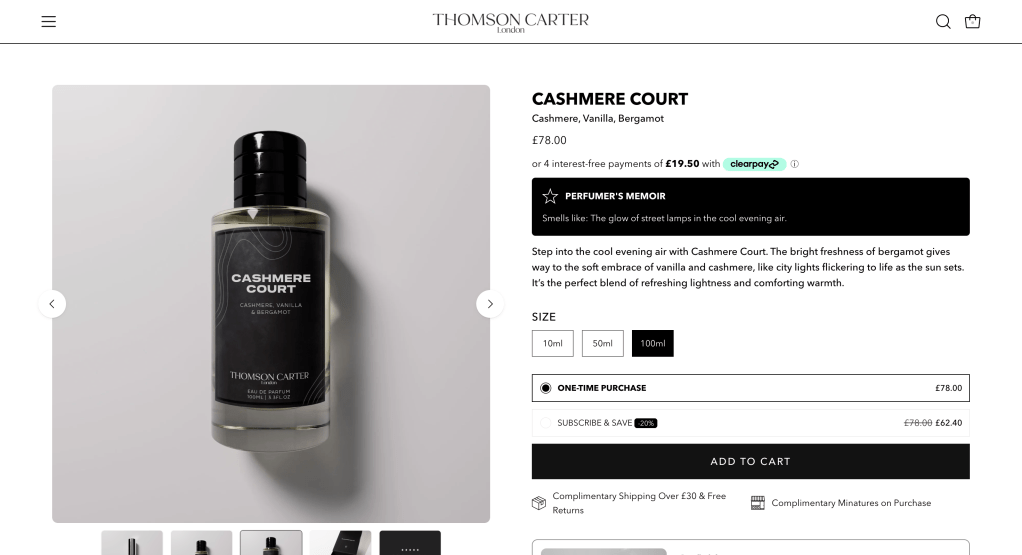Image resolution: width=1022 pixels, height=555 pixels.
Task: Choose the 50ml size option
Action: [x=602, y=343]
